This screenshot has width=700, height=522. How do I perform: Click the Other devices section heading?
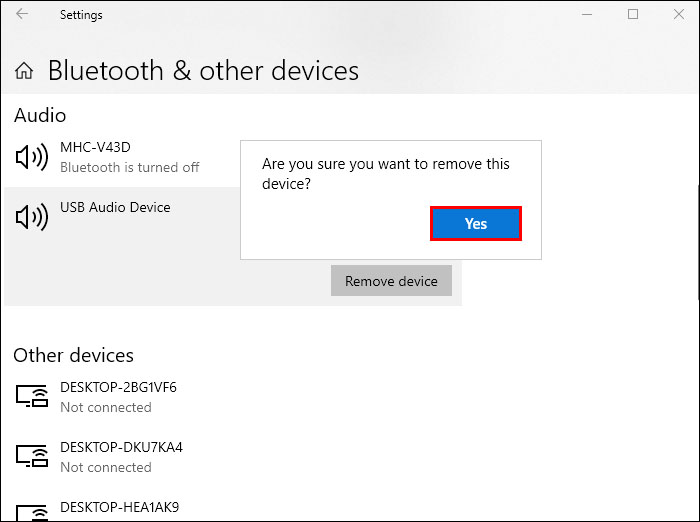coord(73,355)
